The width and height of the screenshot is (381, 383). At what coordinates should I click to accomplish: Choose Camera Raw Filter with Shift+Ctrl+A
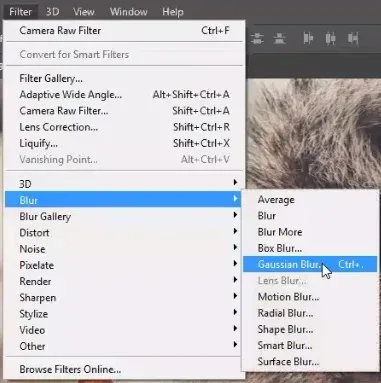tap(125, 111)
